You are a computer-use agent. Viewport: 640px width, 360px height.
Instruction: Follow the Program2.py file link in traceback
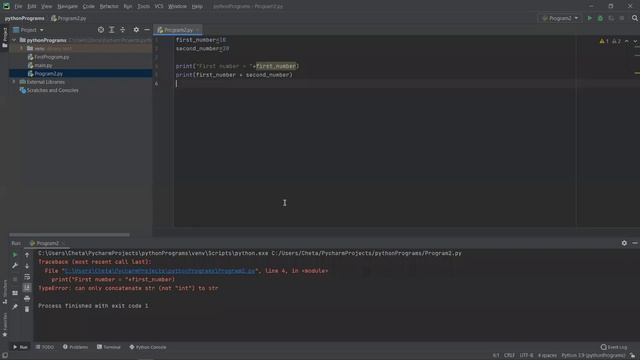point(160,271)
